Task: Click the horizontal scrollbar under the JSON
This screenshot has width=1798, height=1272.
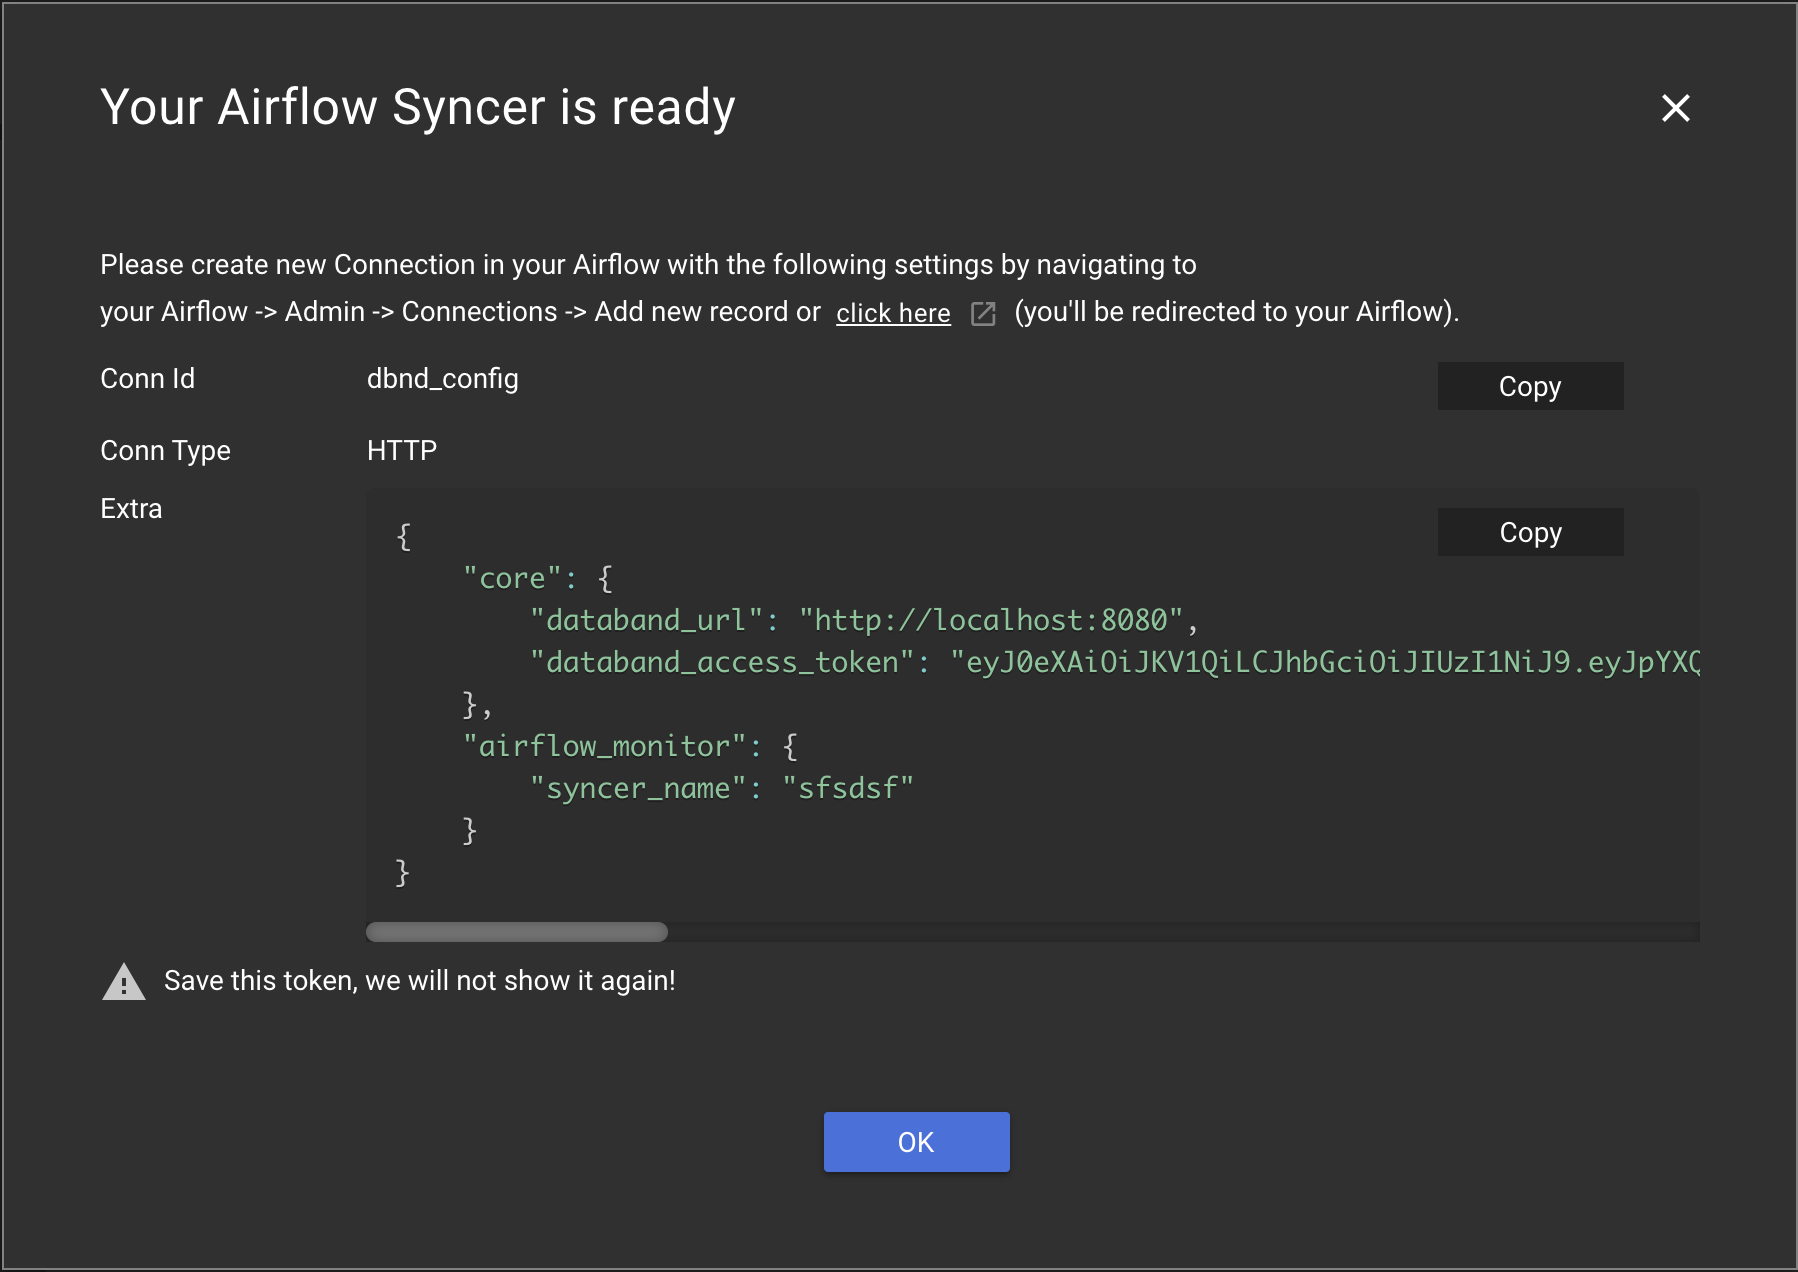Action: [516, 932]
